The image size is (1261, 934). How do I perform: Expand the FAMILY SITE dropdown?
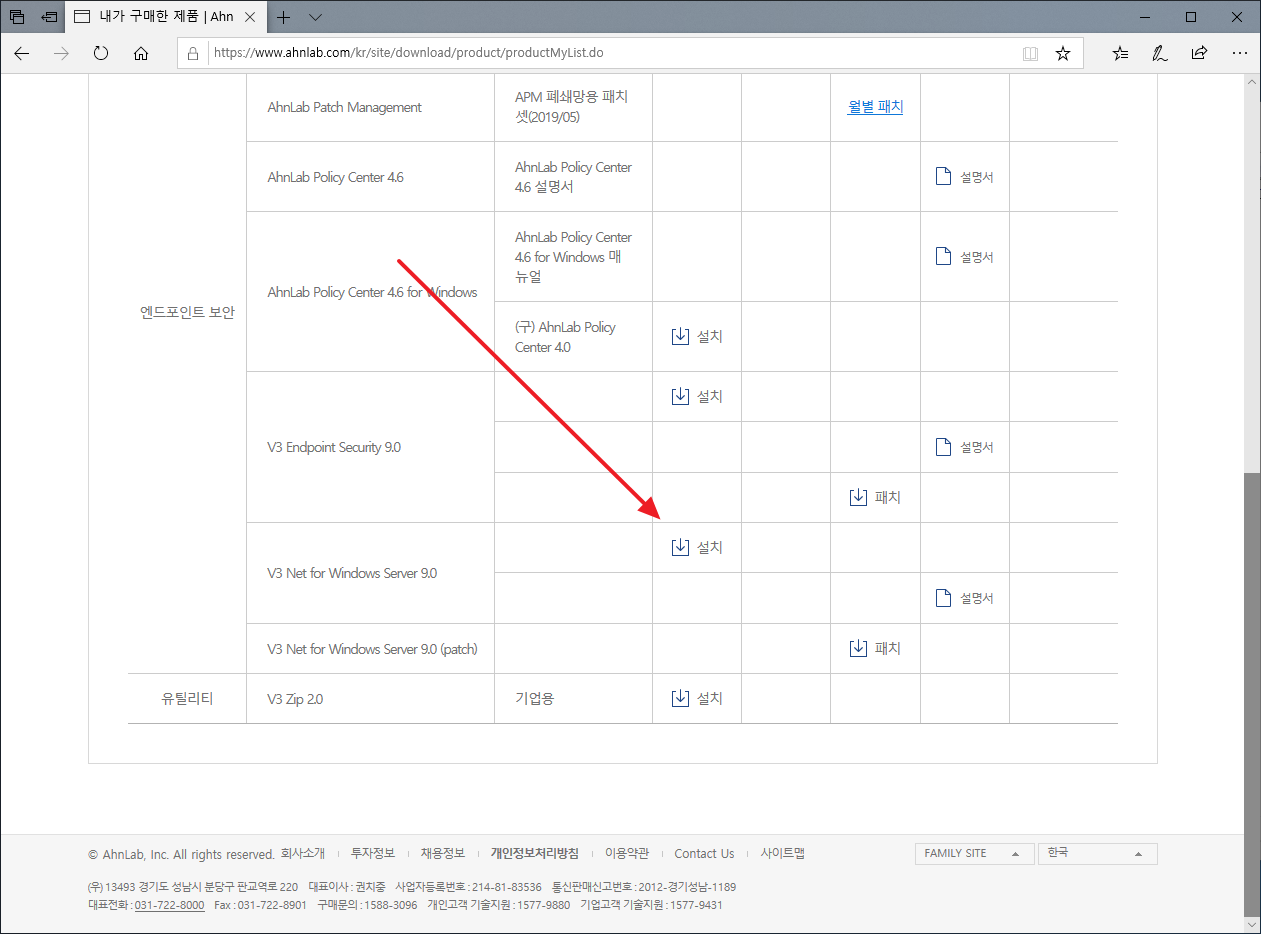974,854
